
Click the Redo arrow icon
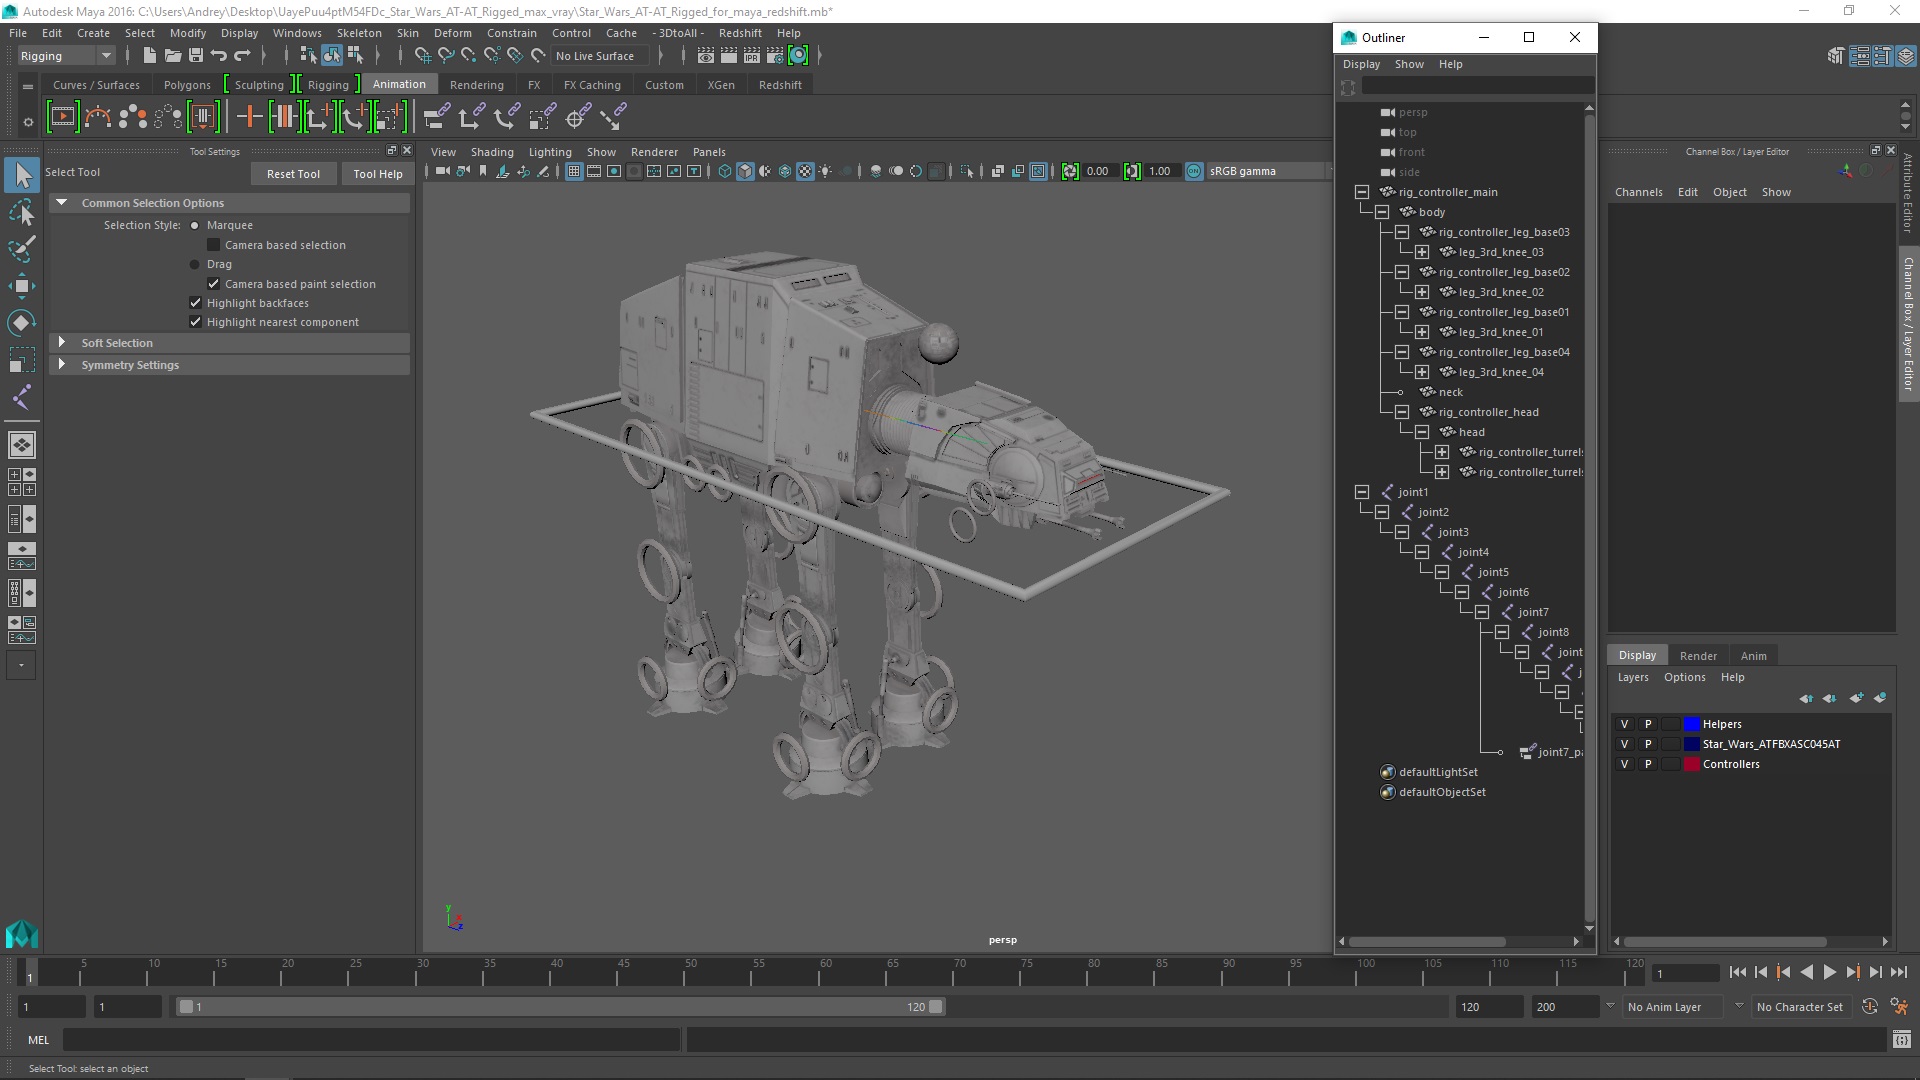click(x=242, y=56)
